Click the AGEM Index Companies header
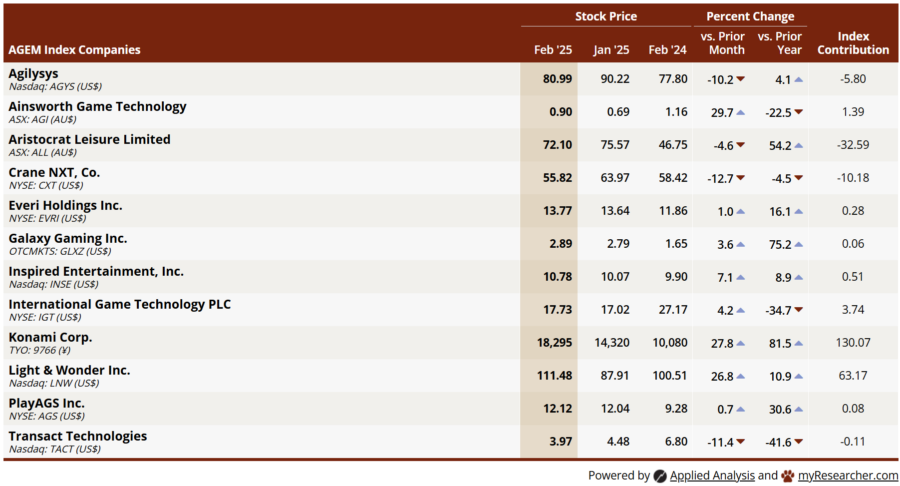Screen dimensions: 900x486 tap(74, 49)
